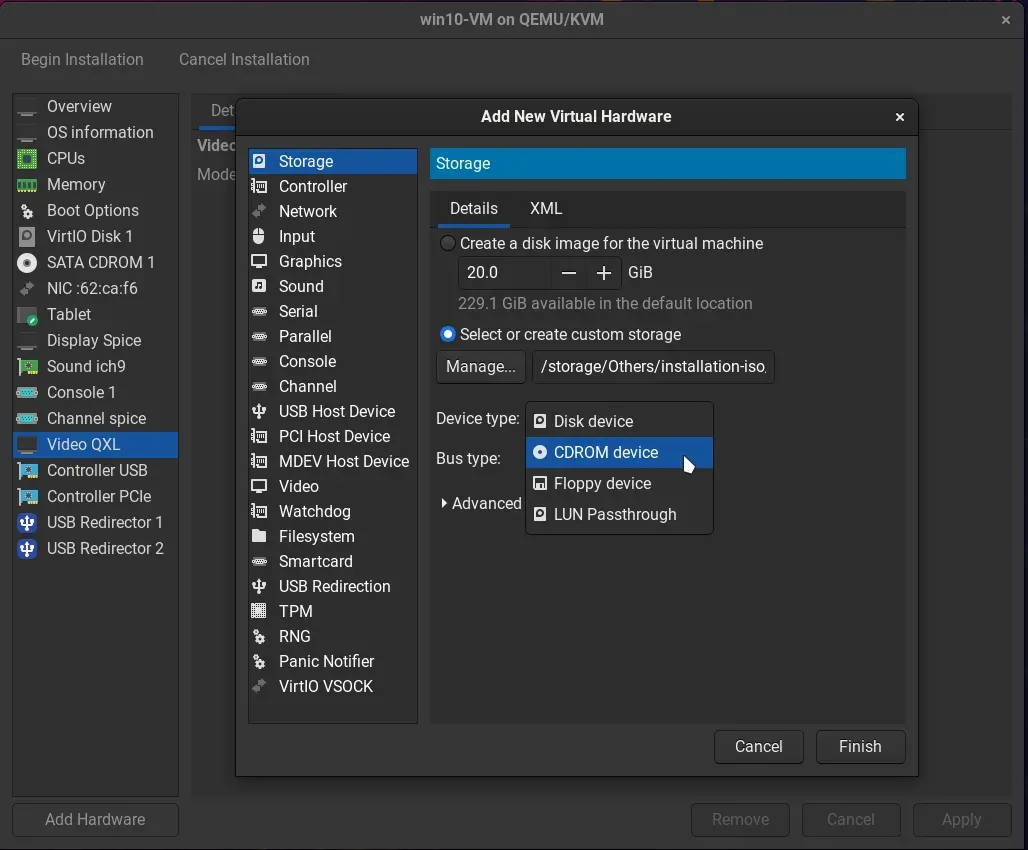
Task: Decrease disk size with minus button
Action: (568, 273)
